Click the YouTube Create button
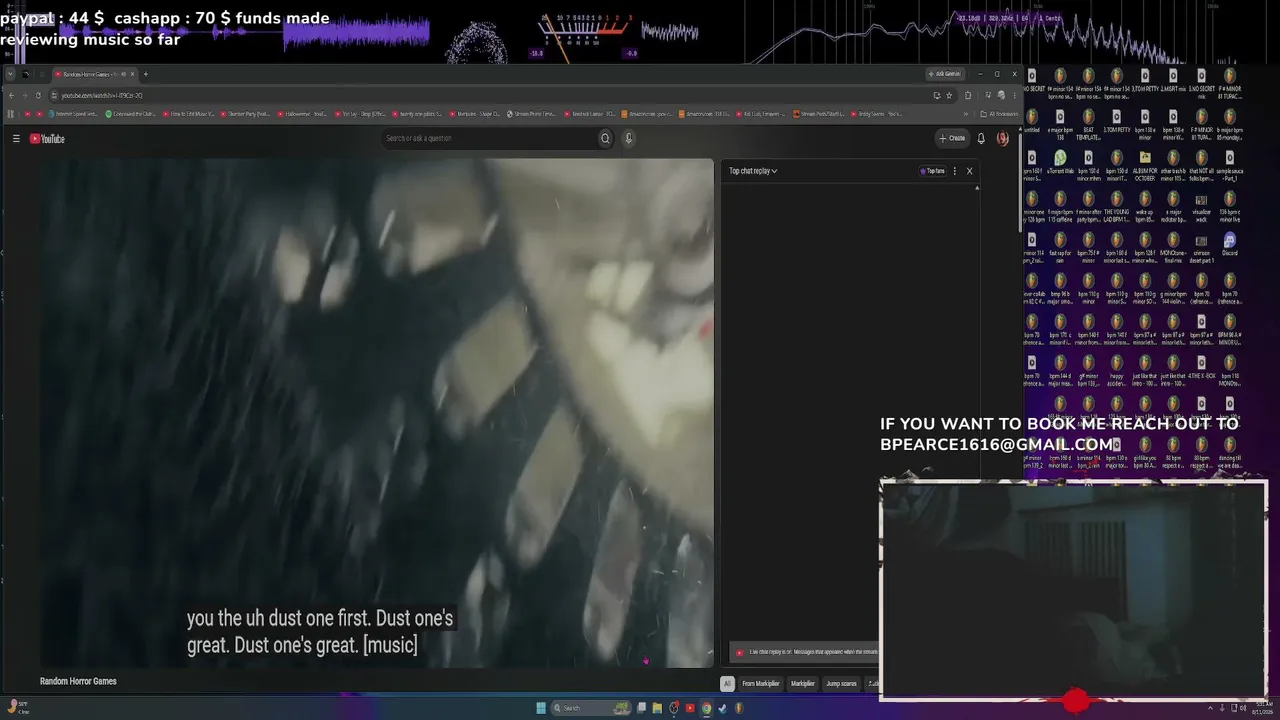This screenshot has width=1280, height=720. point(952,139)
